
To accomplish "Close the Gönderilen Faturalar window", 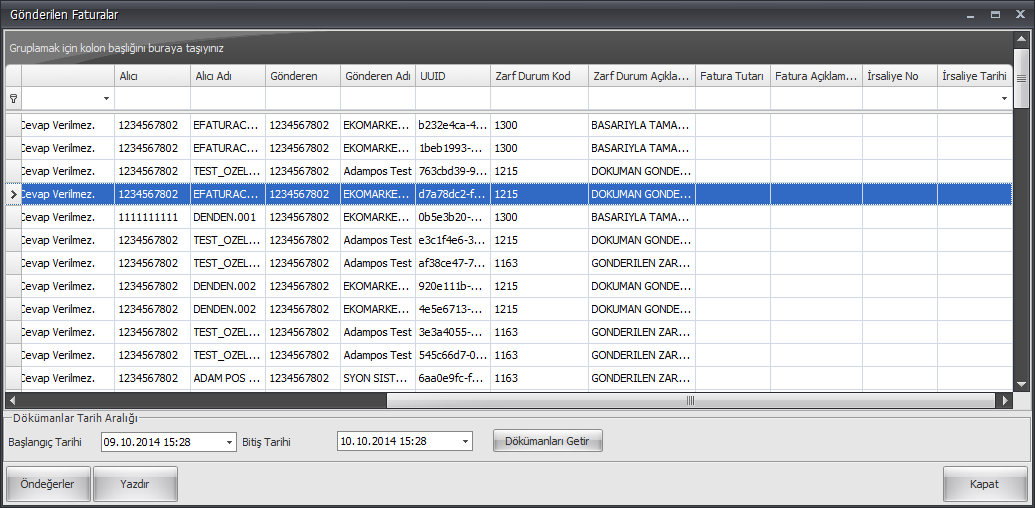I will [1020, 13].
